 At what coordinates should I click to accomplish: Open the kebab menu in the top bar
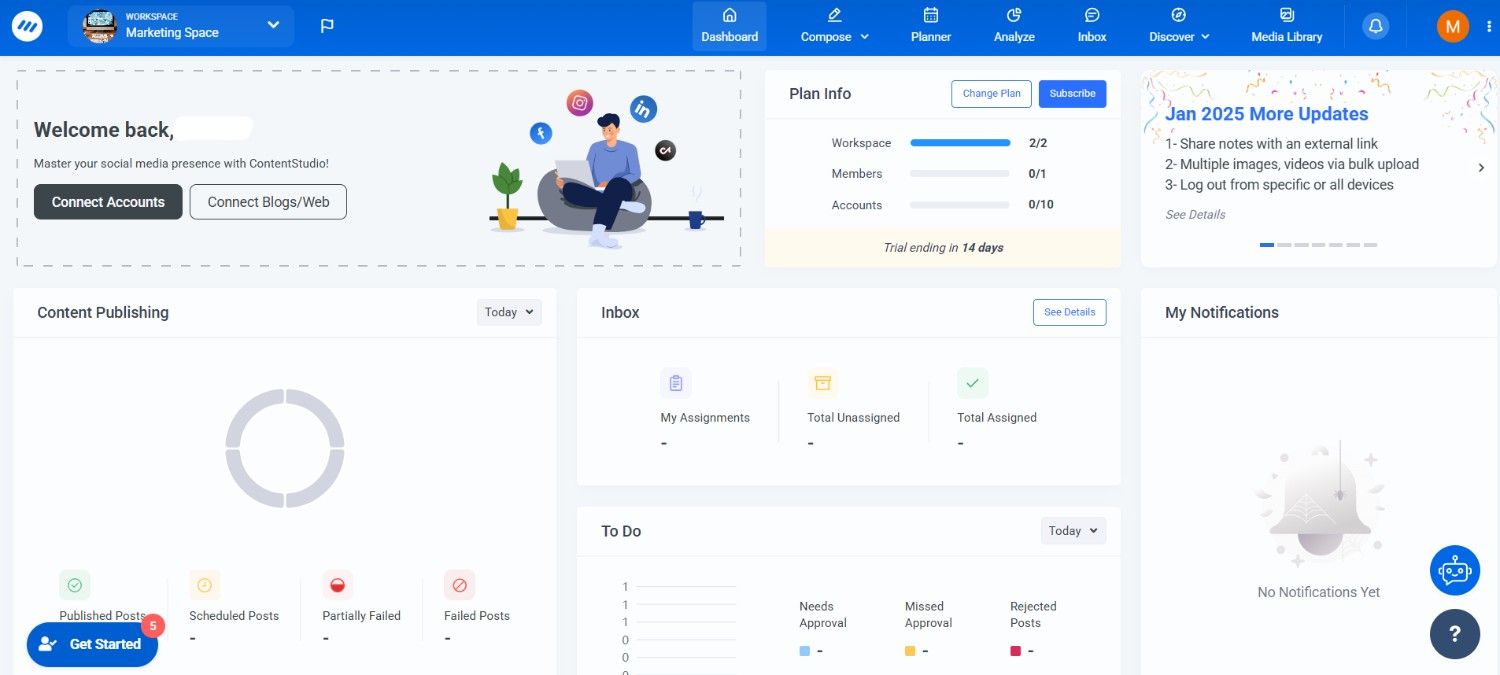(1490, 26)
